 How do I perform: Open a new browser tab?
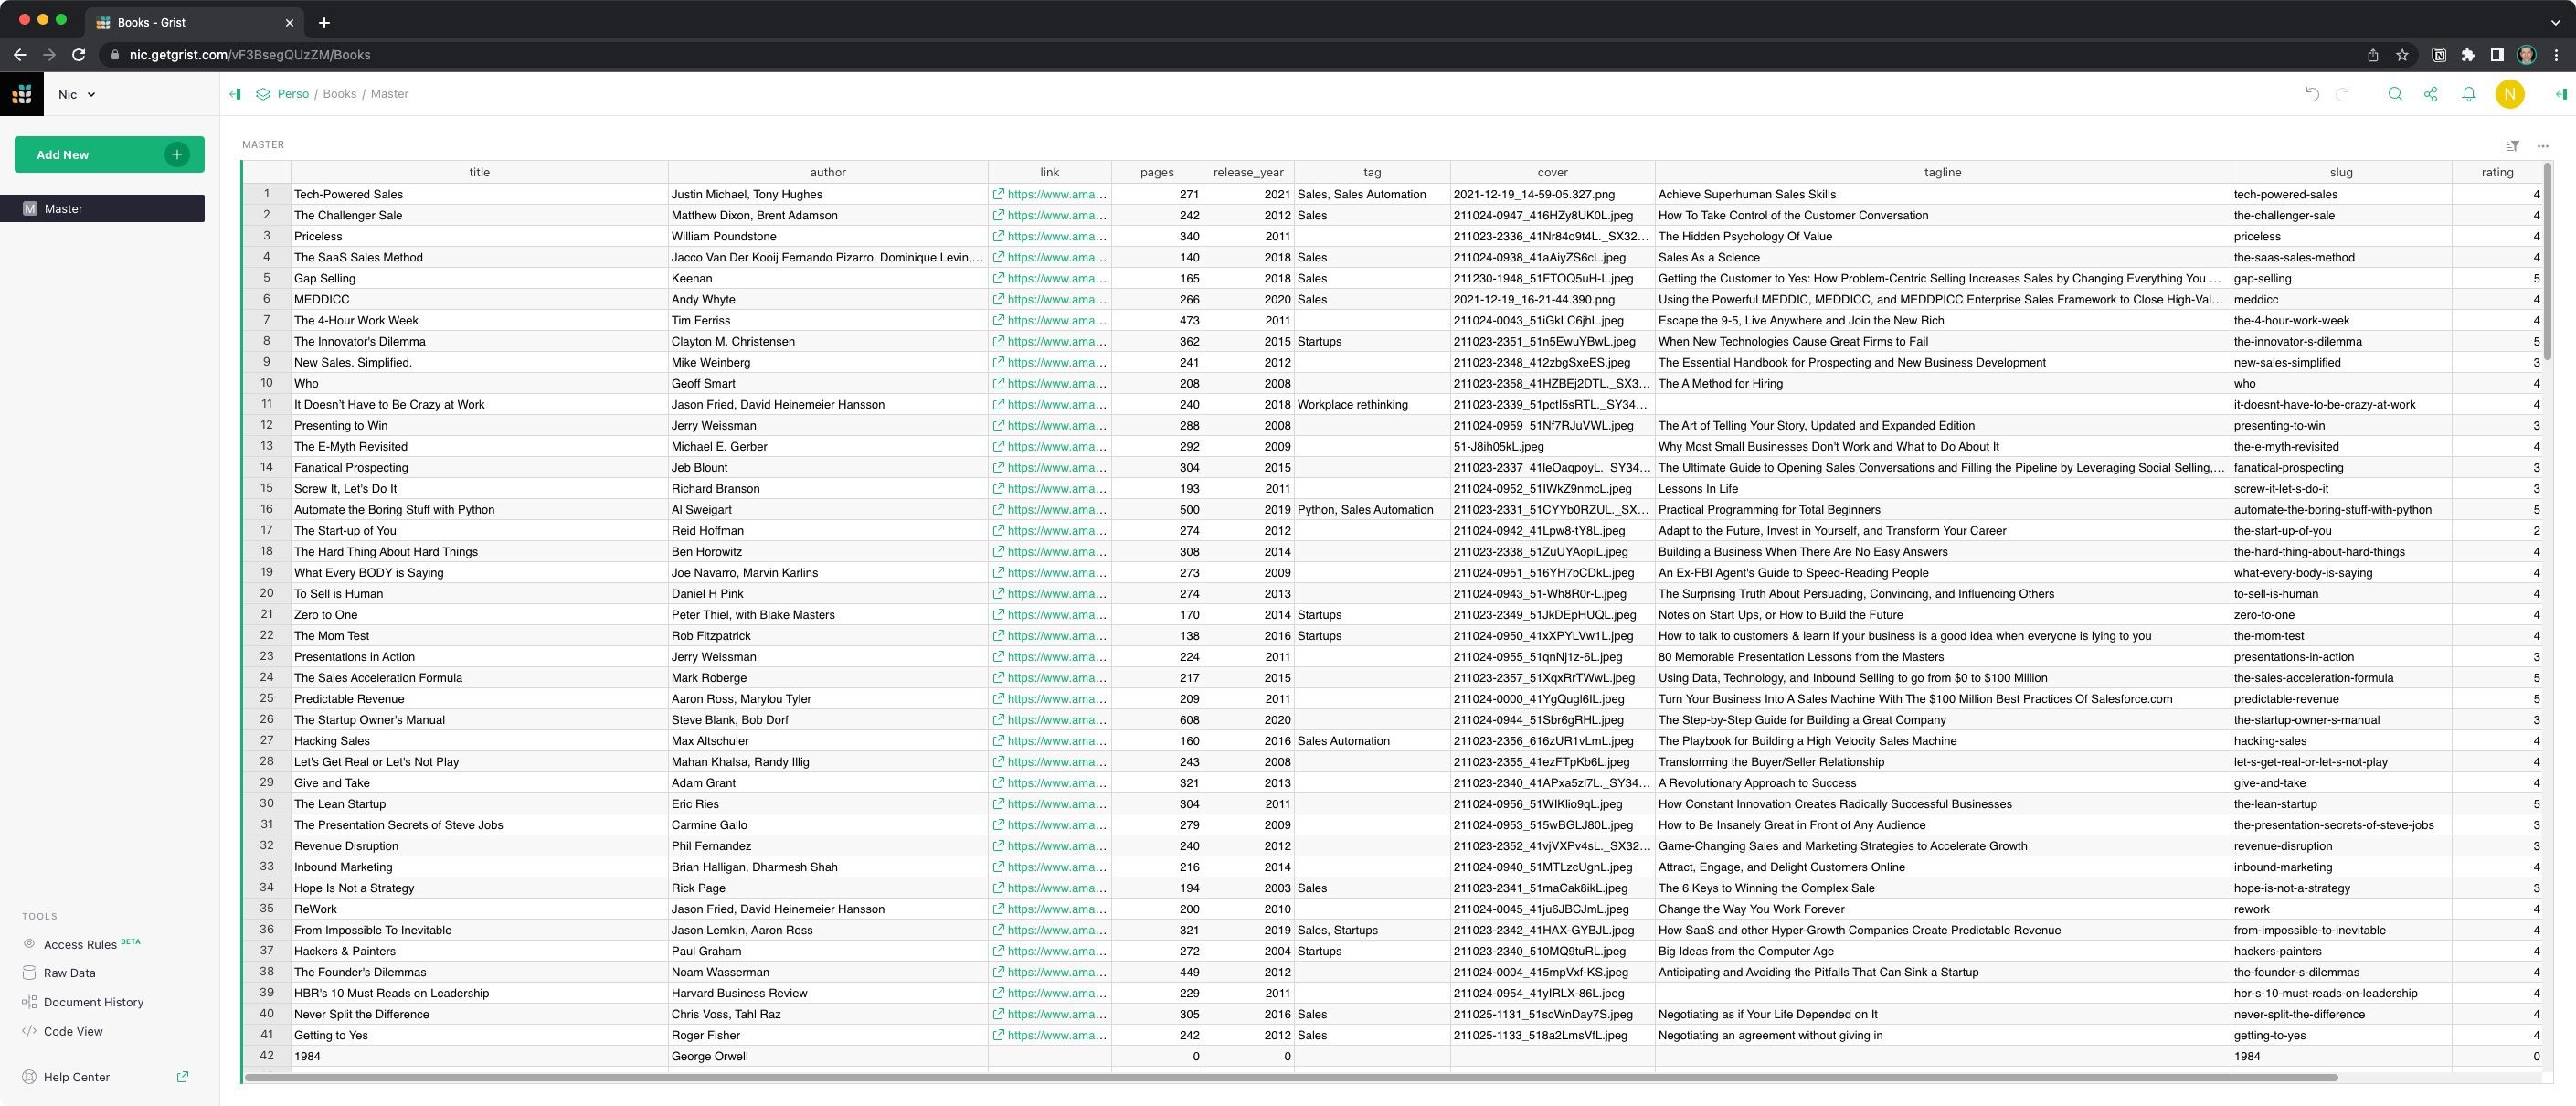[324, 22]
